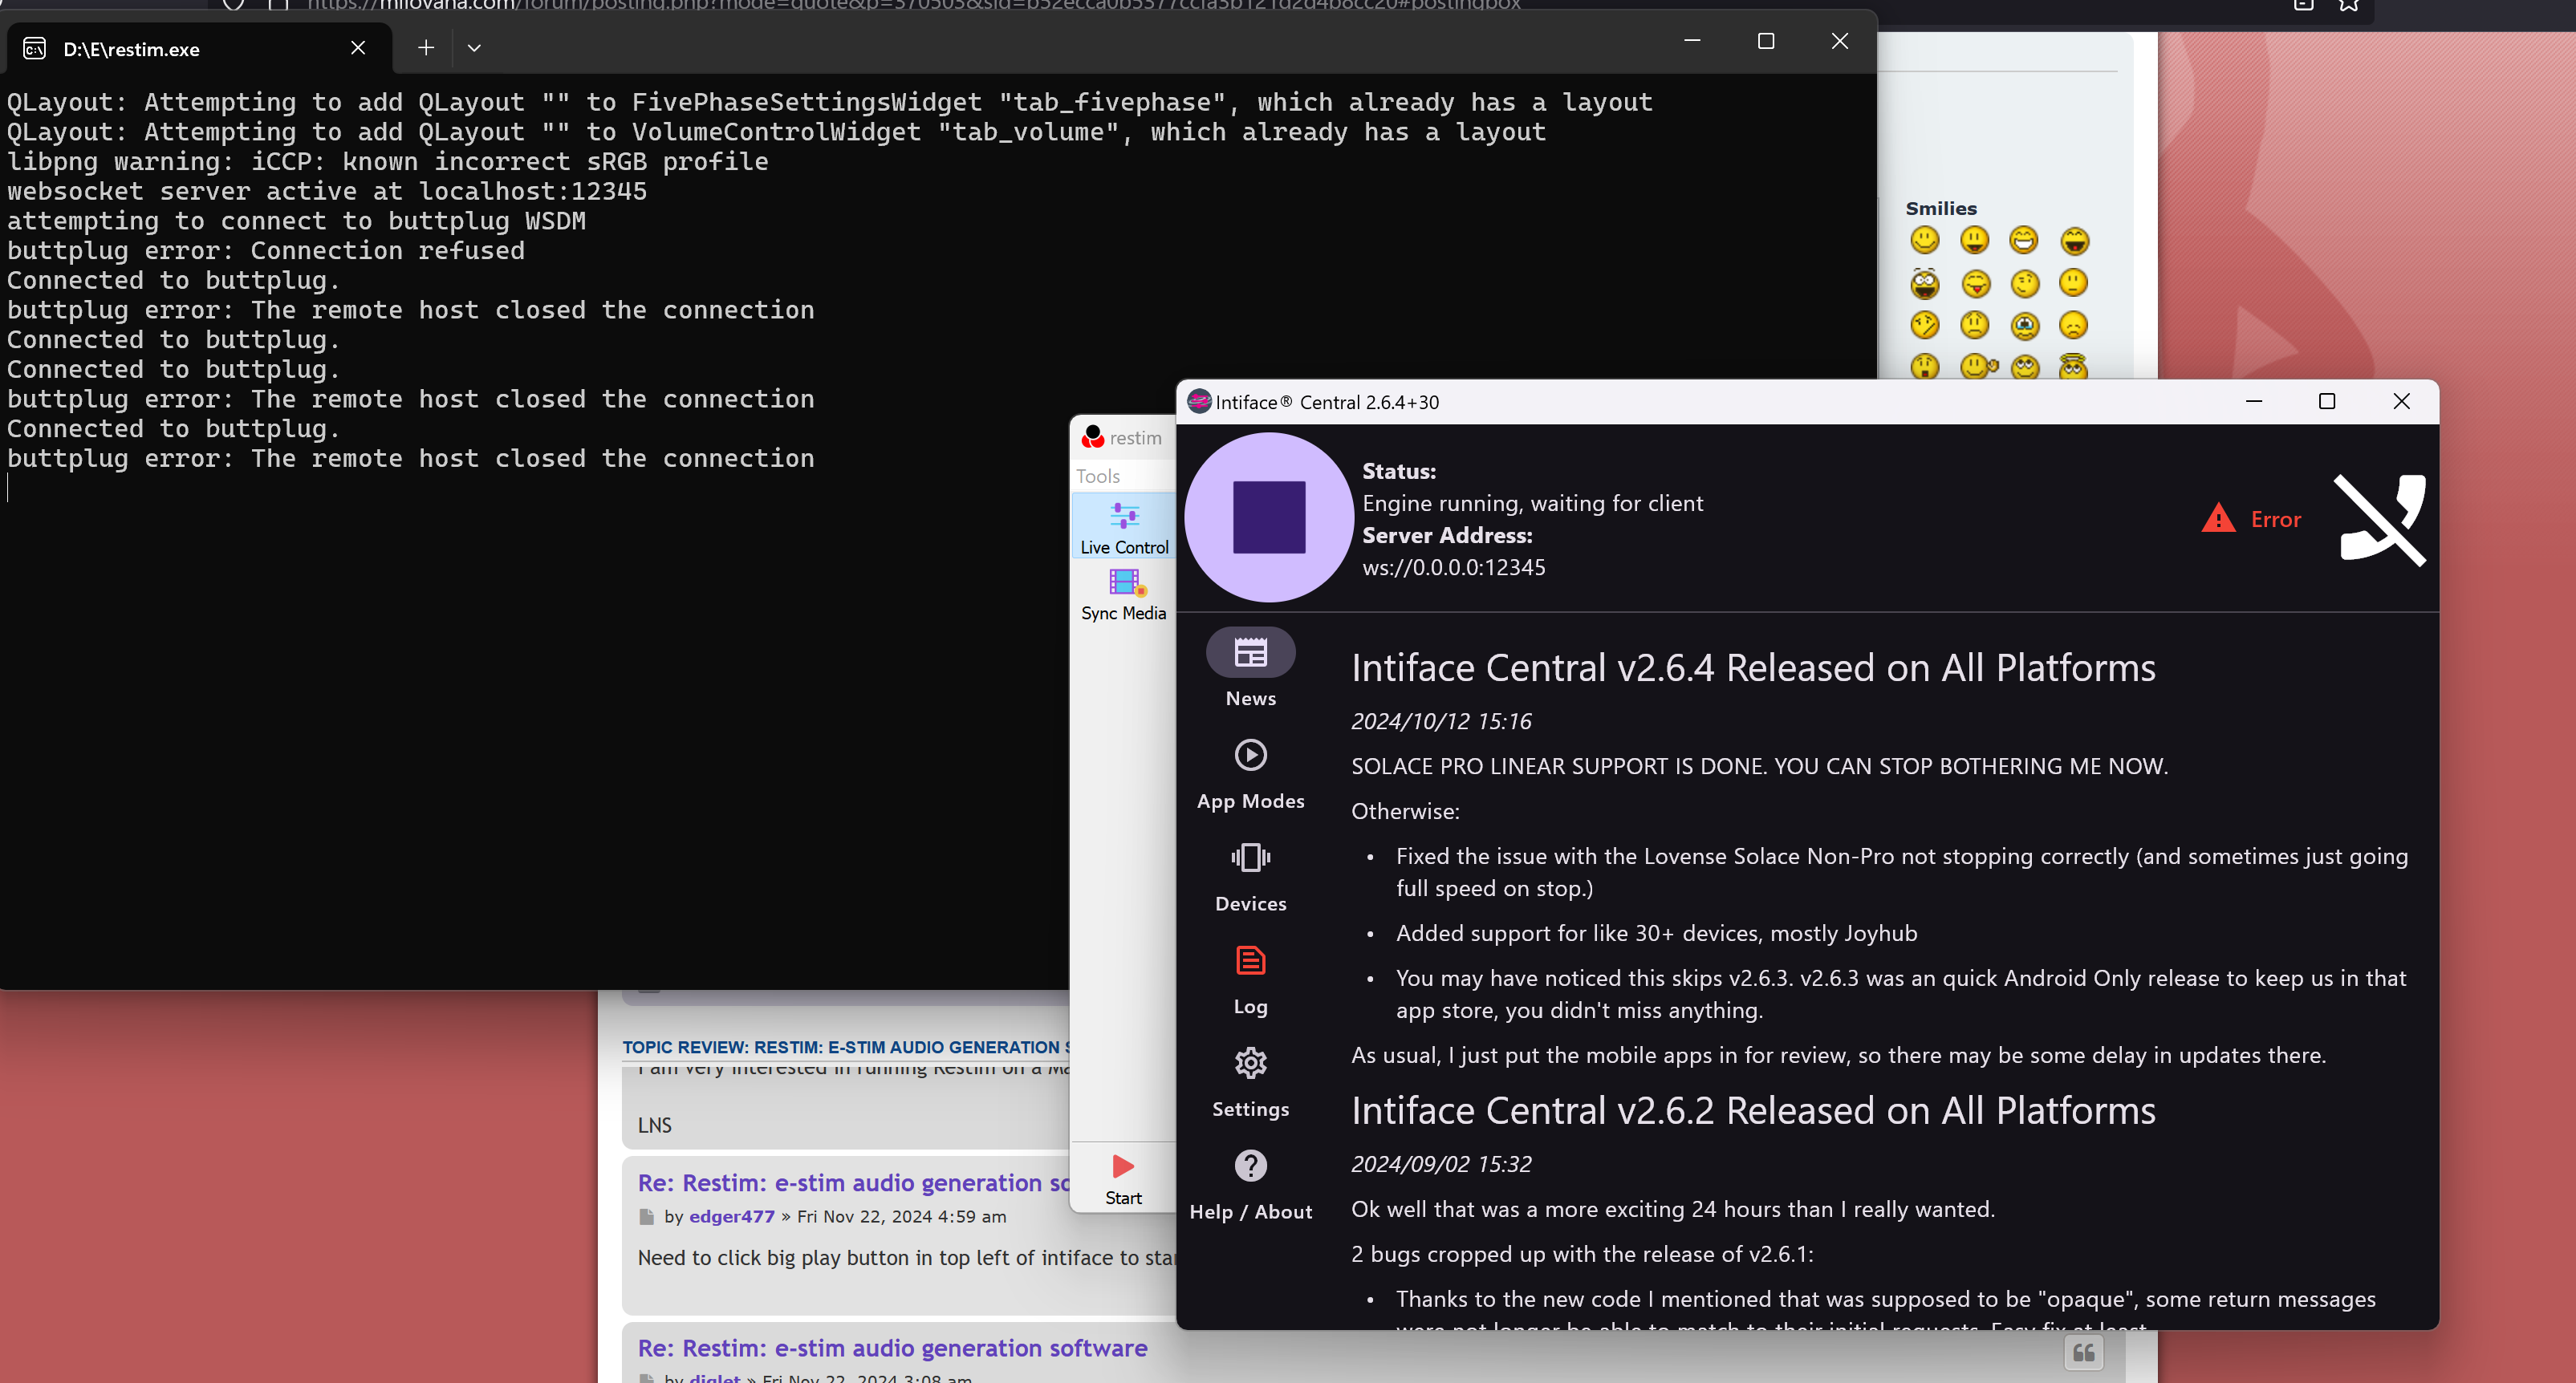Insert the angel smiley with halo
The width and height of the screenshot is (2576, 1383).
point(2073,366)
